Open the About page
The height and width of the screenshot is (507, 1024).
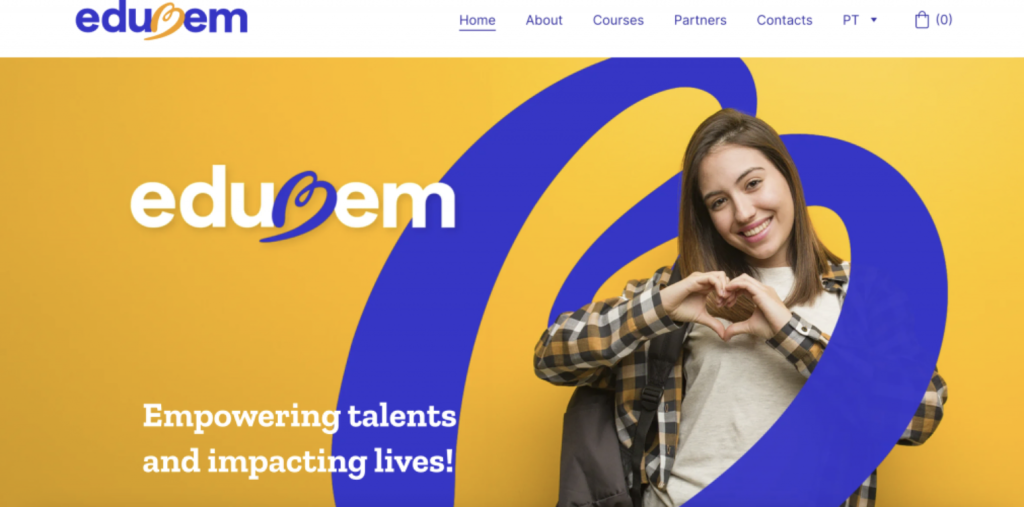point(544,20)
